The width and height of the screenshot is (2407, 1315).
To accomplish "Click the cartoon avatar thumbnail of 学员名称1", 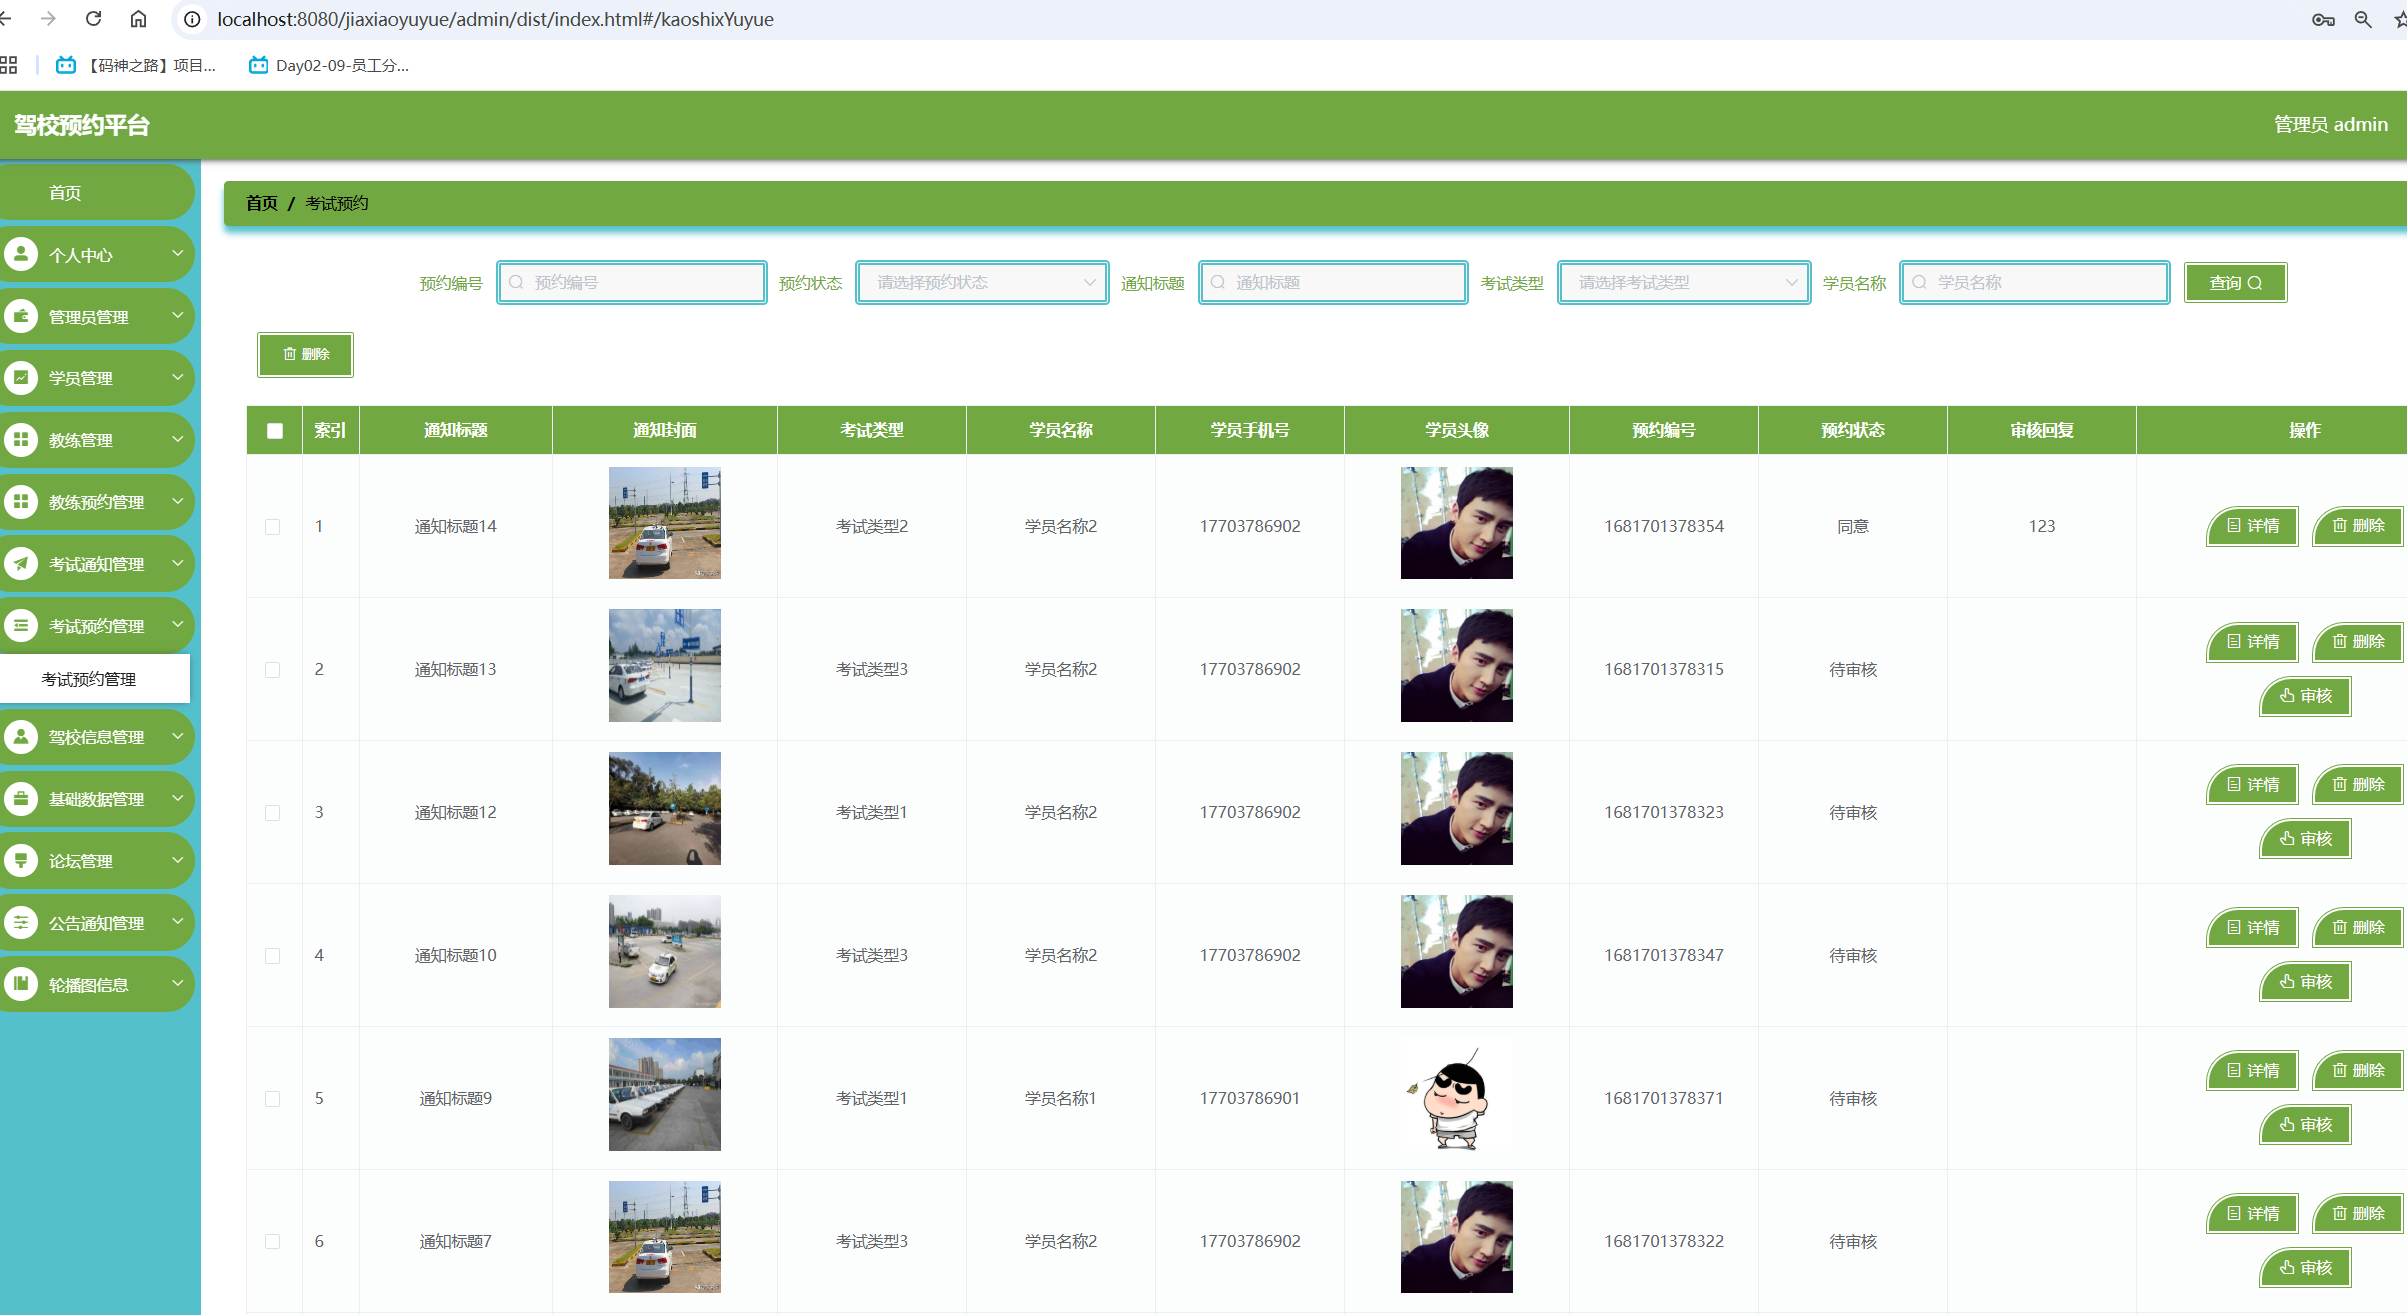I will coord(1456,1098).
